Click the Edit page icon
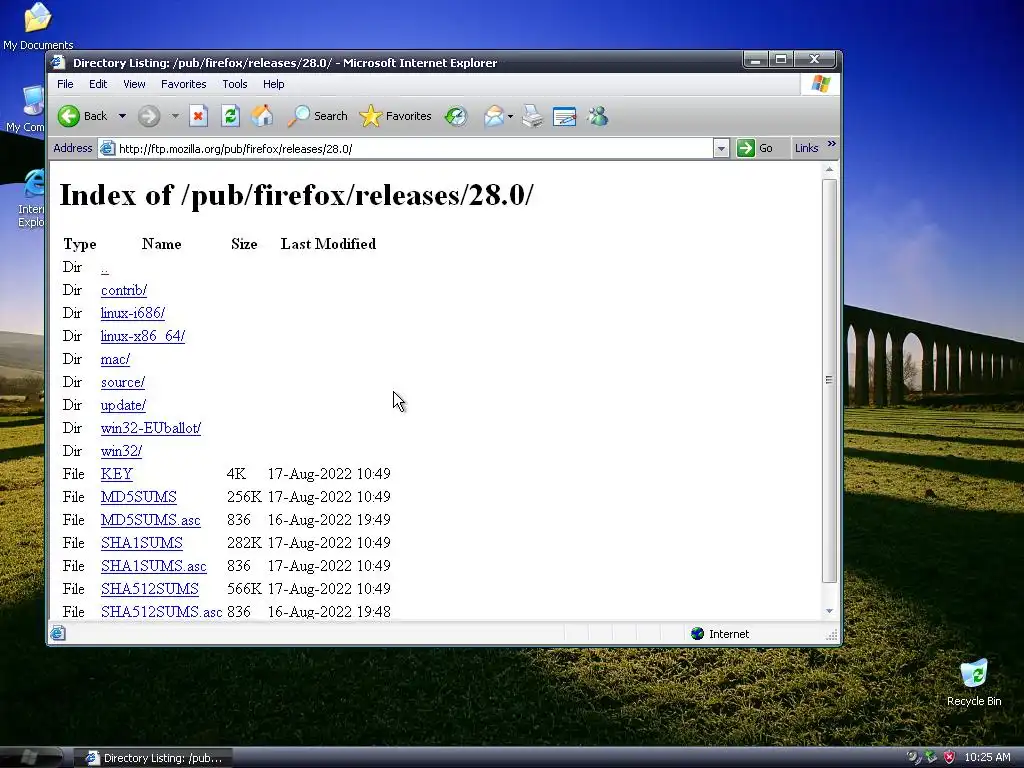 [x=564, y=116]
